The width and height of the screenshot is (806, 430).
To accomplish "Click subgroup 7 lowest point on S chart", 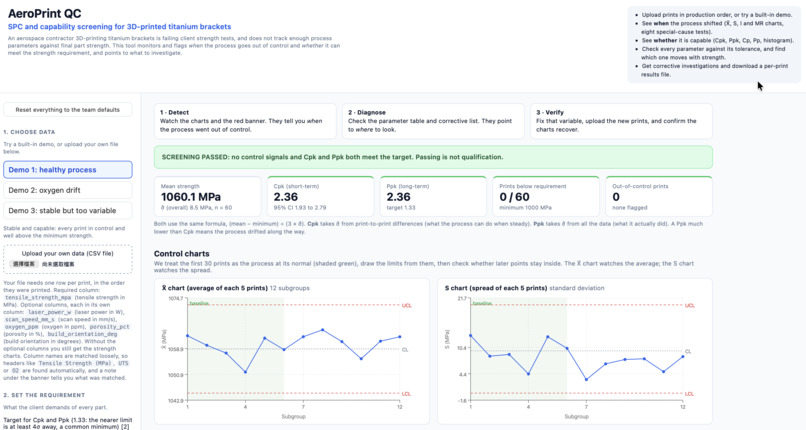I will tap(587, 380).
